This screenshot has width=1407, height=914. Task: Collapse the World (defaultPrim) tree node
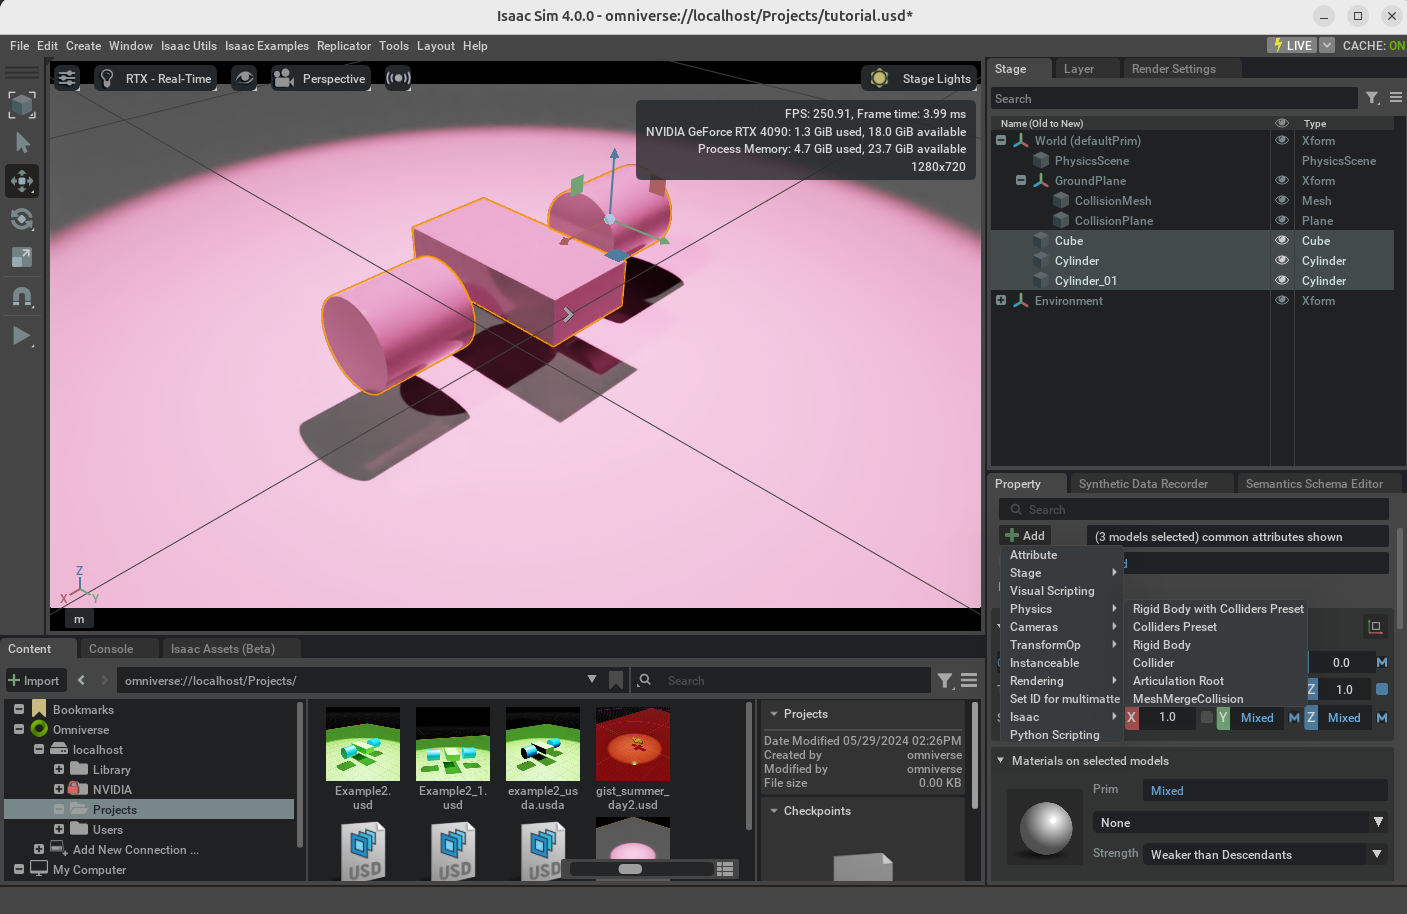[x=1001, y=141]
